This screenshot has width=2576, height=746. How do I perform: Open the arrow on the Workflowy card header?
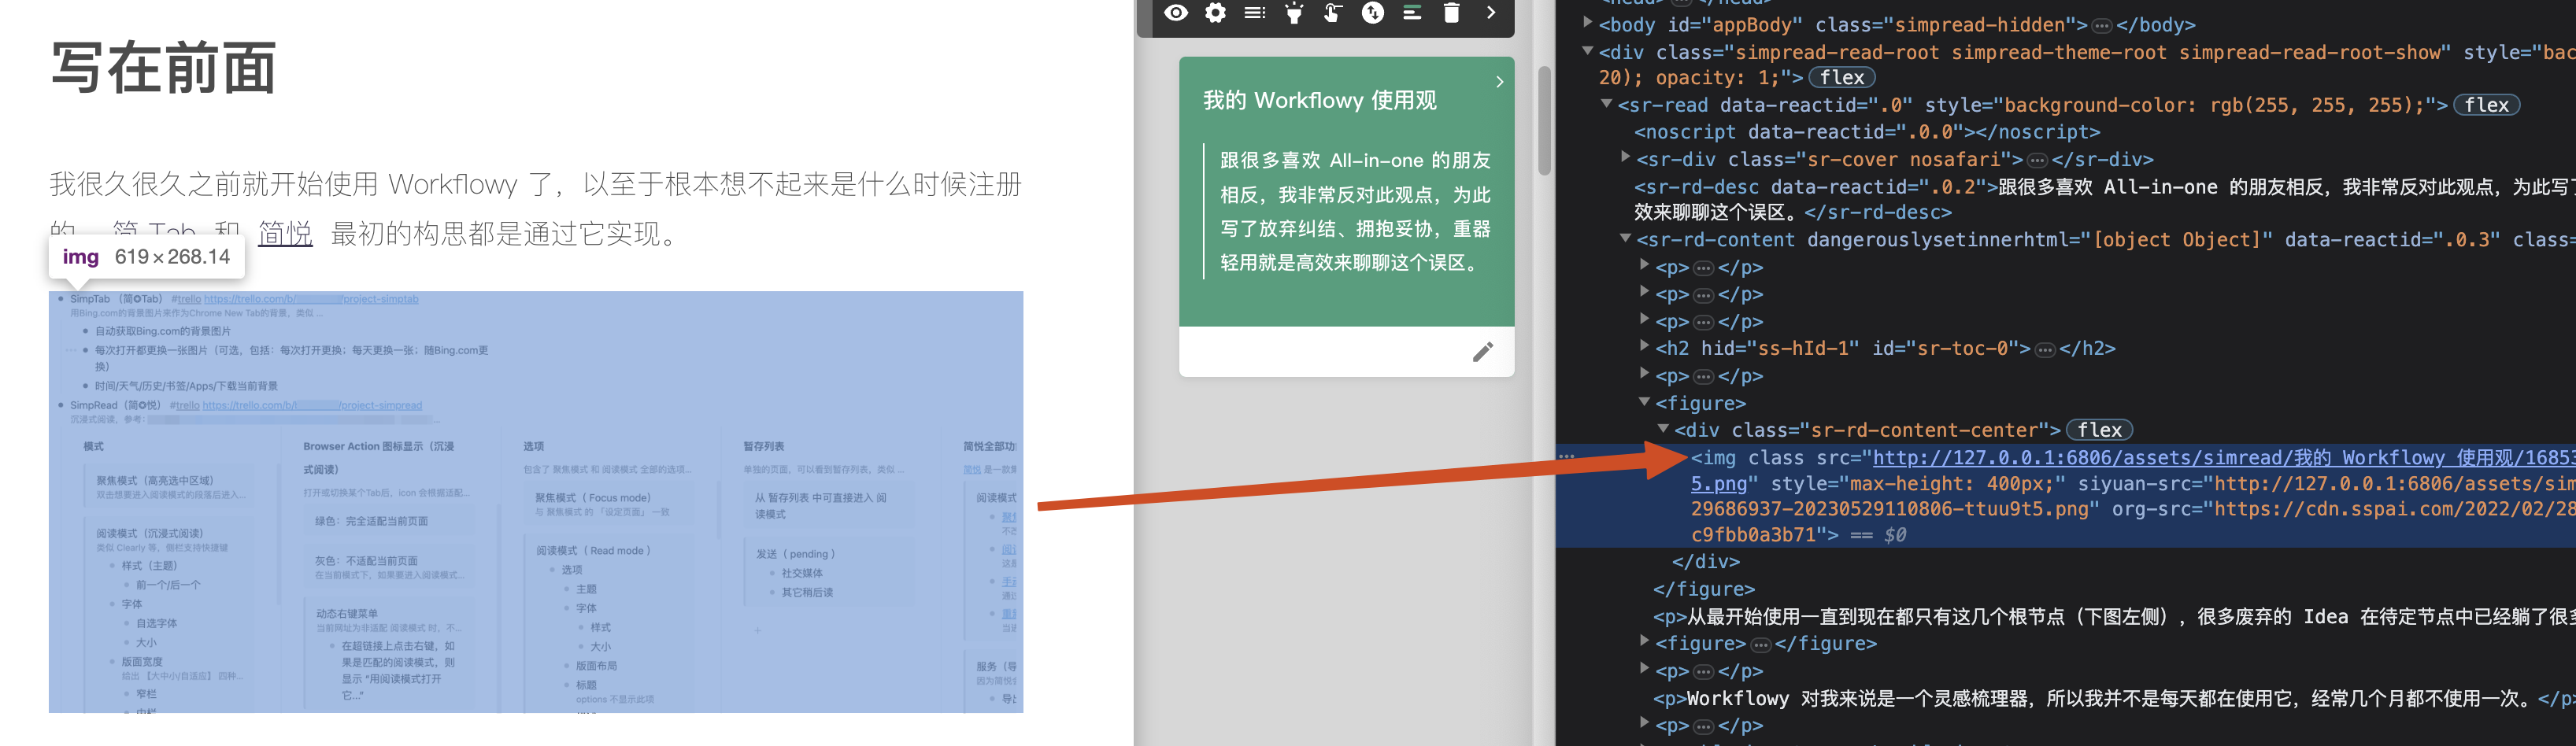tap(1498, 82)
